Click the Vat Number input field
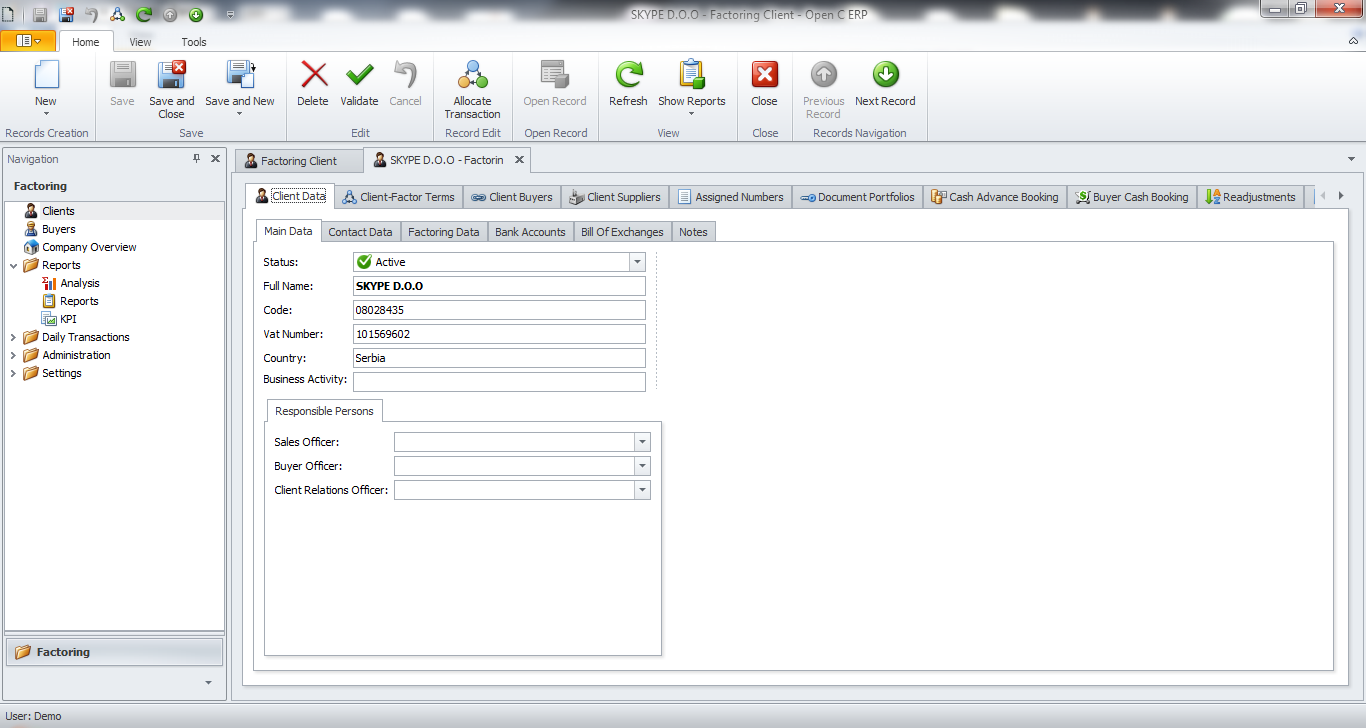 [x=499, y=334]
